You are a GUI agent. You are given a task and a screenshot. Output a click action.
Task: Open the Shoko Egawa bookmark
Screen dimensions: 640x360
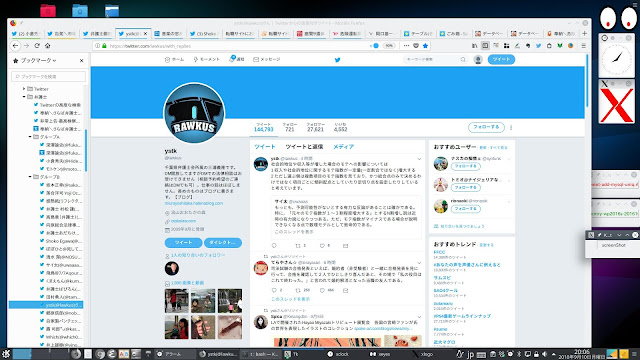[63, 241]
